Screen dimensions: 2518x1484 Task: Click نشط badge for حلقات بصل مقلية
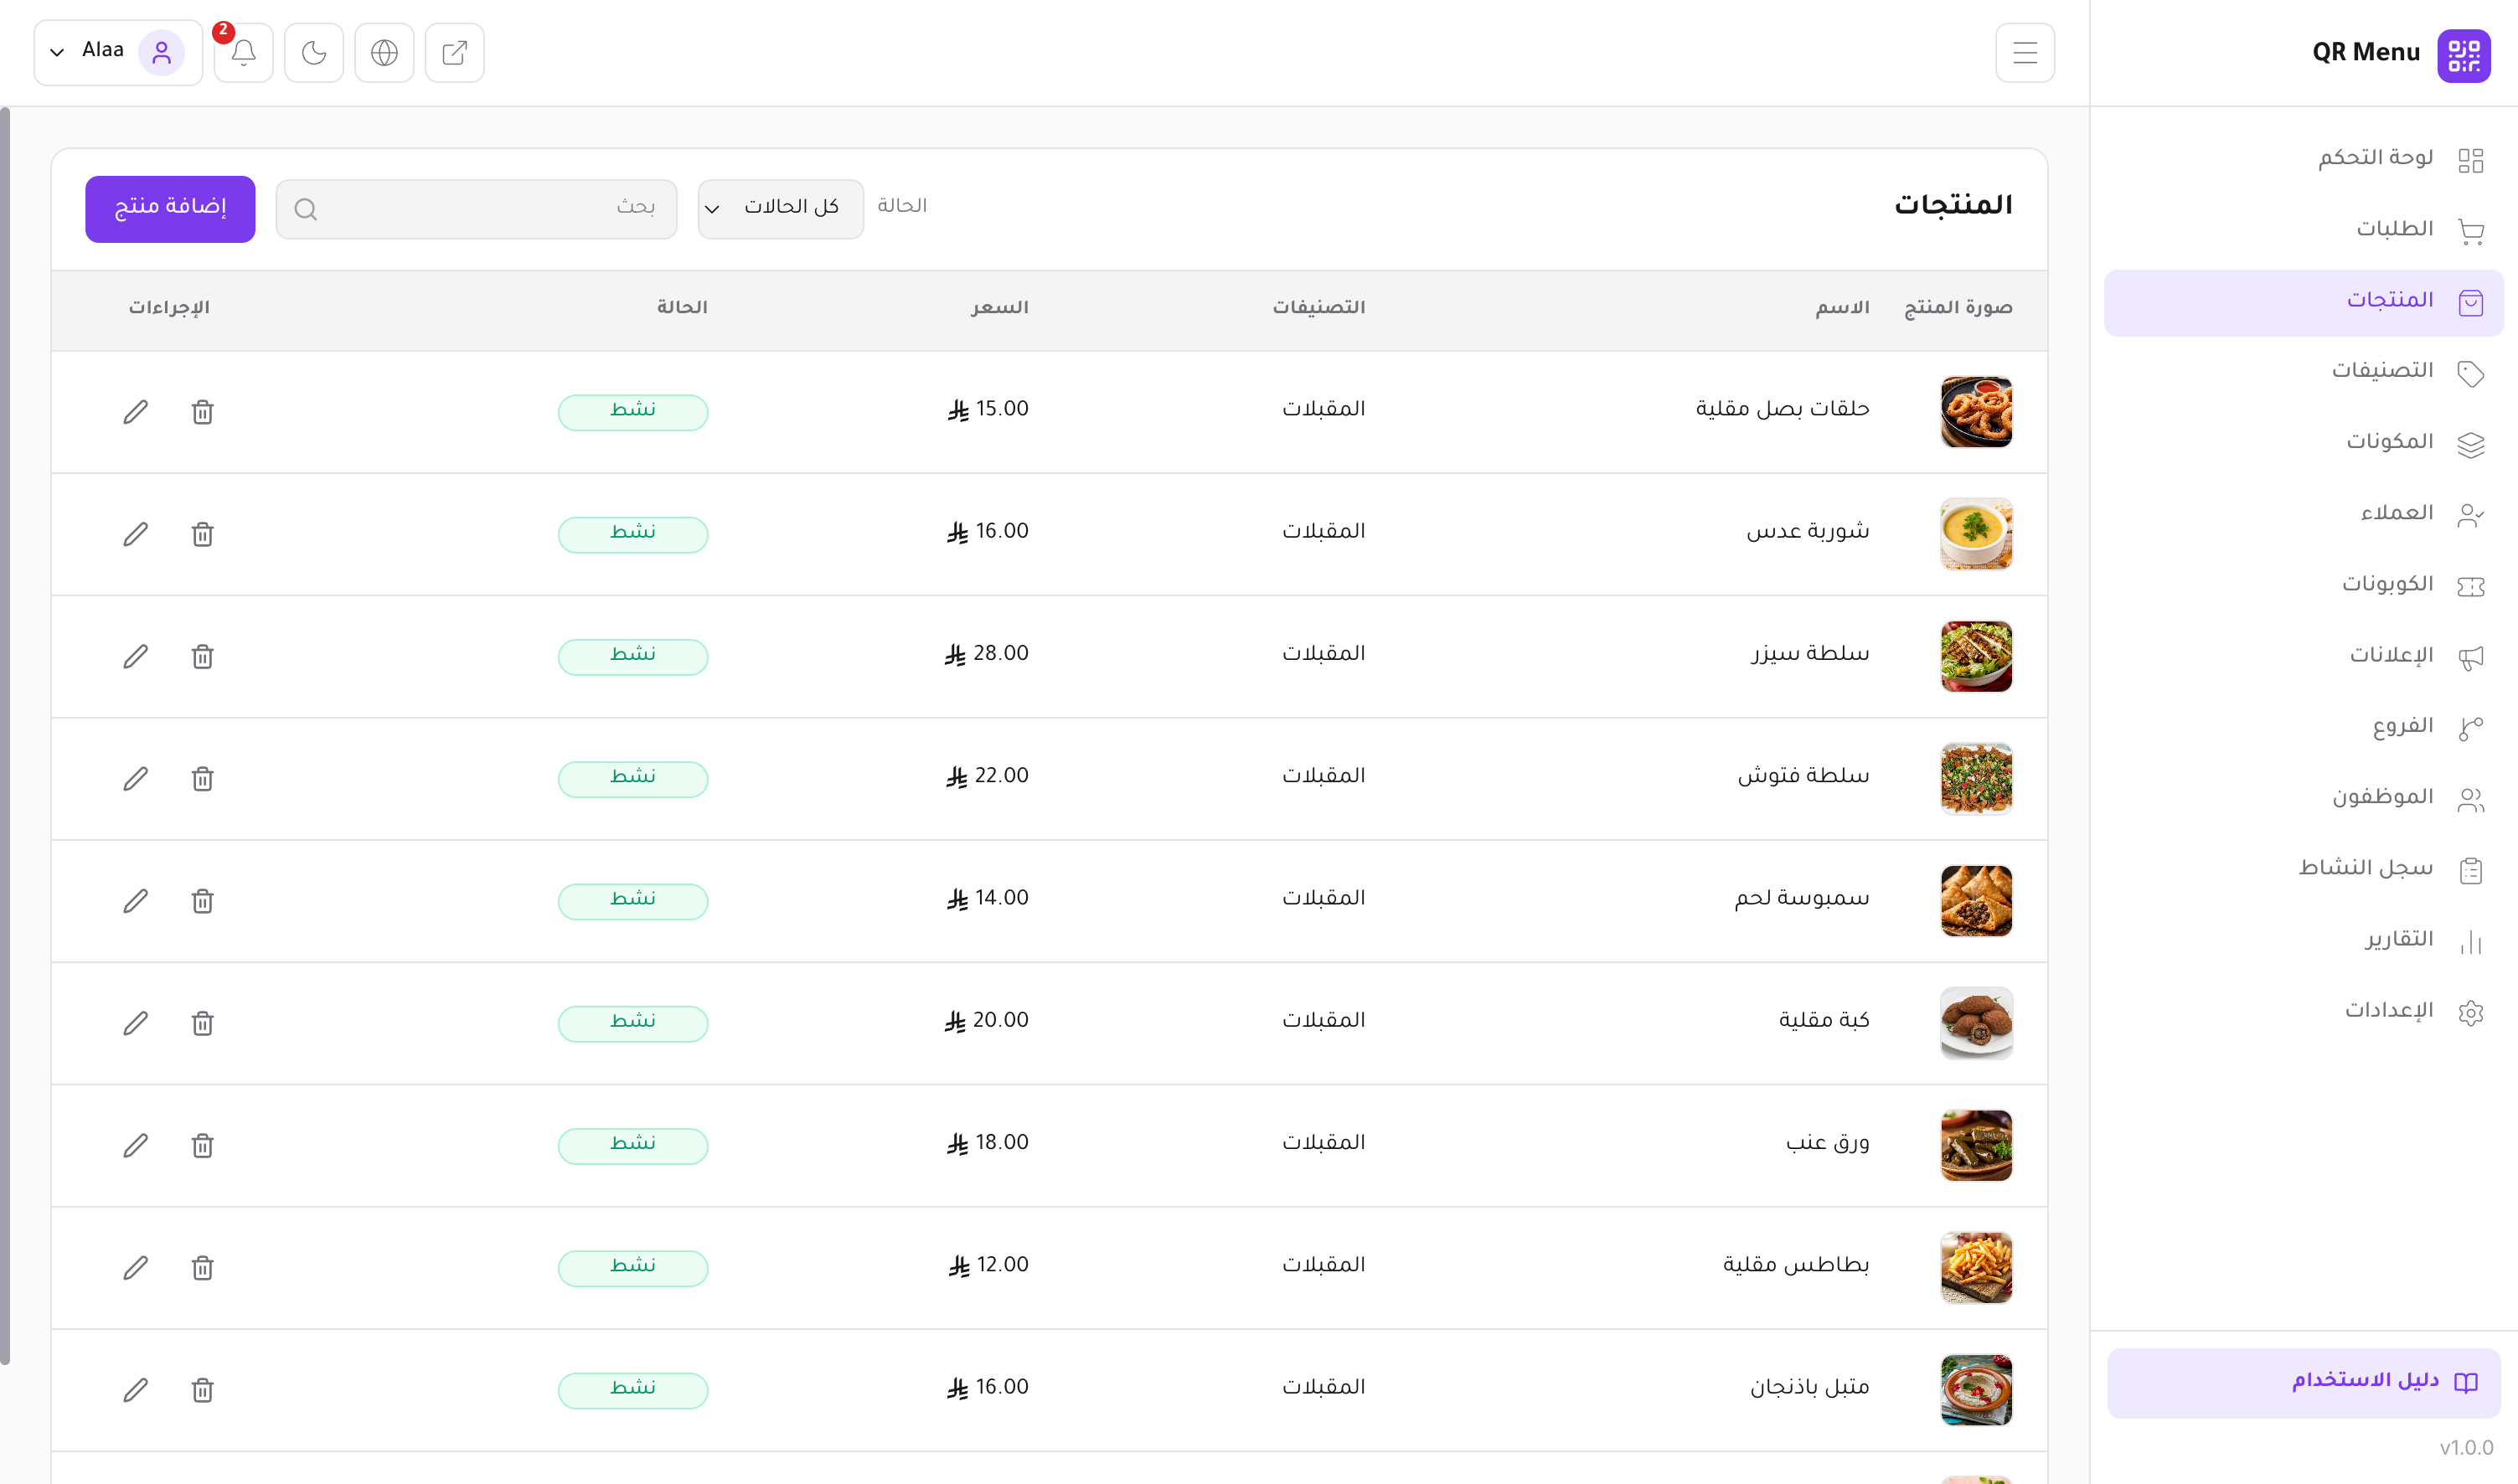633,412
